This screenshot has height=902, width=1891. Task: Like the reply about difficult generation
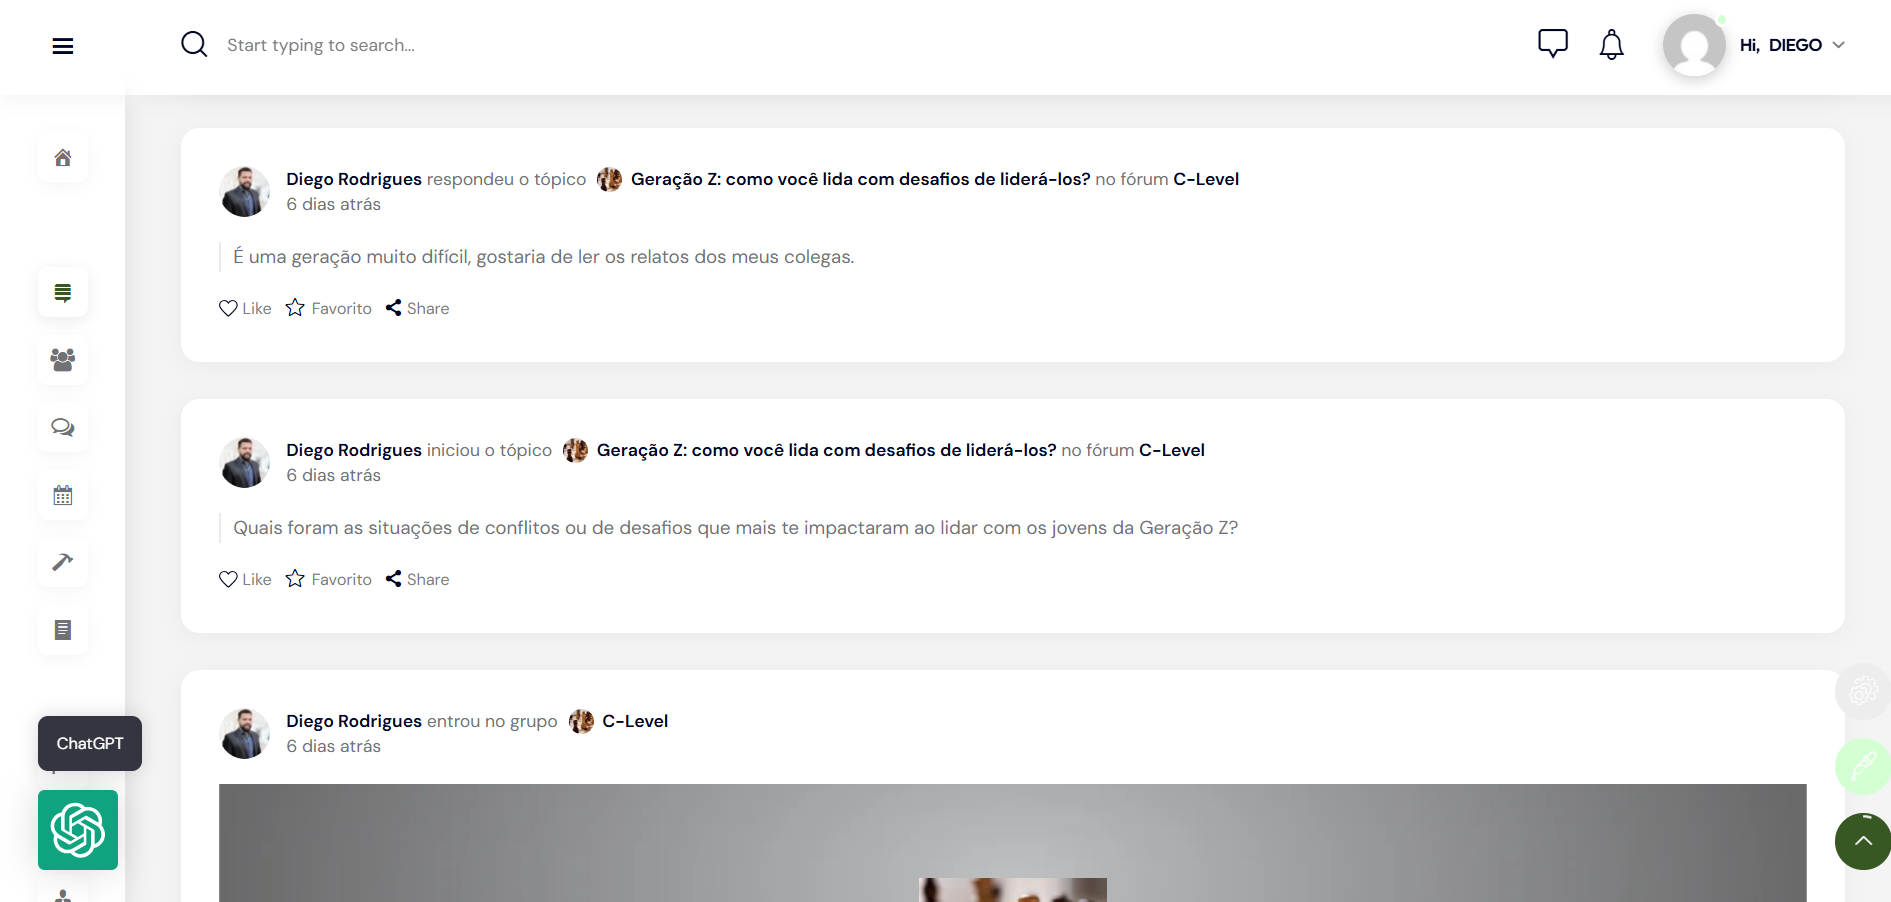[x=245, y=308]
